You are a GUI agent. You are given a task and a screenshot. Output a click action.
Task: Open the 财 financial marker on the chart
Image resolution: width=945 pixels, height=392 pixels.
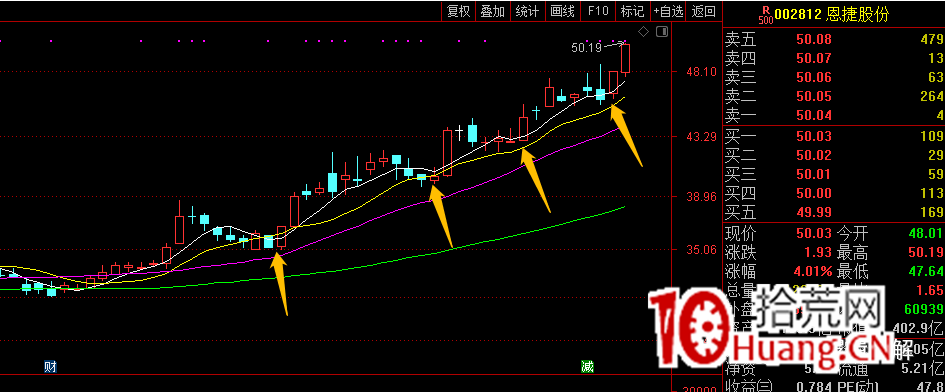pyautogui.click(x=51, y=366)
